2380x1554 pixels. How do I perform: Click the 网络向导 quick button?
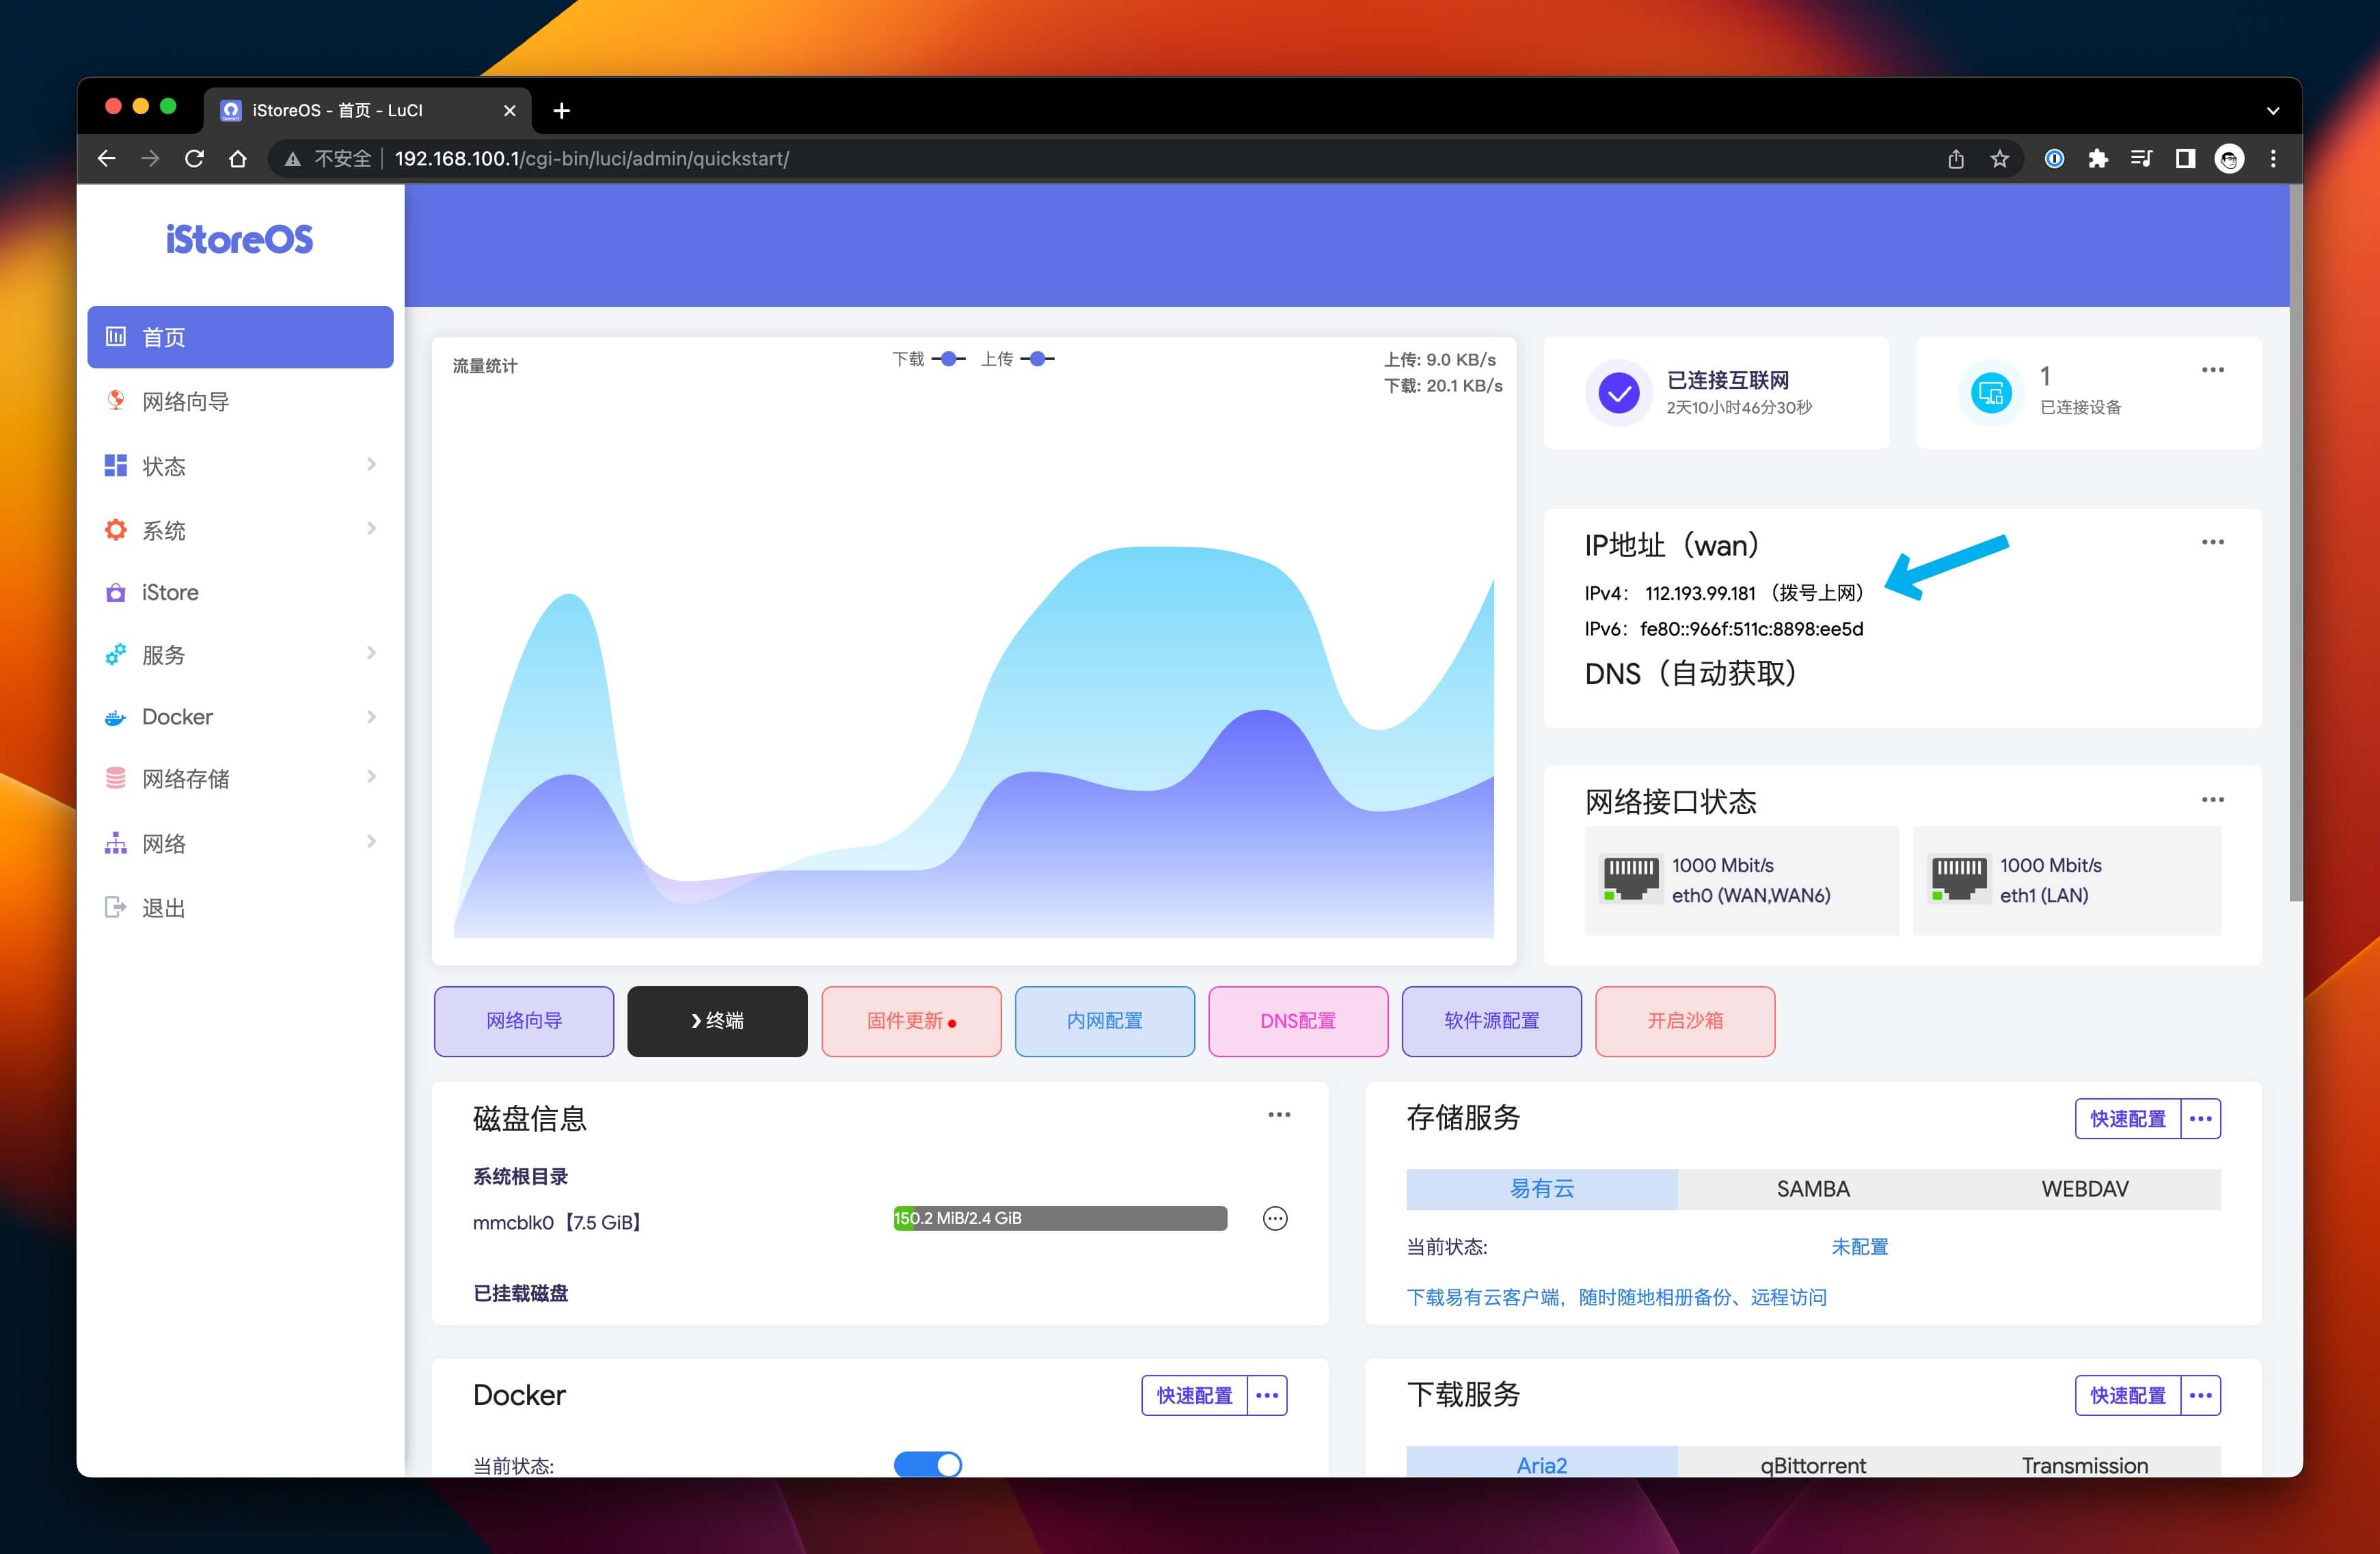(x=524, y=1020)
